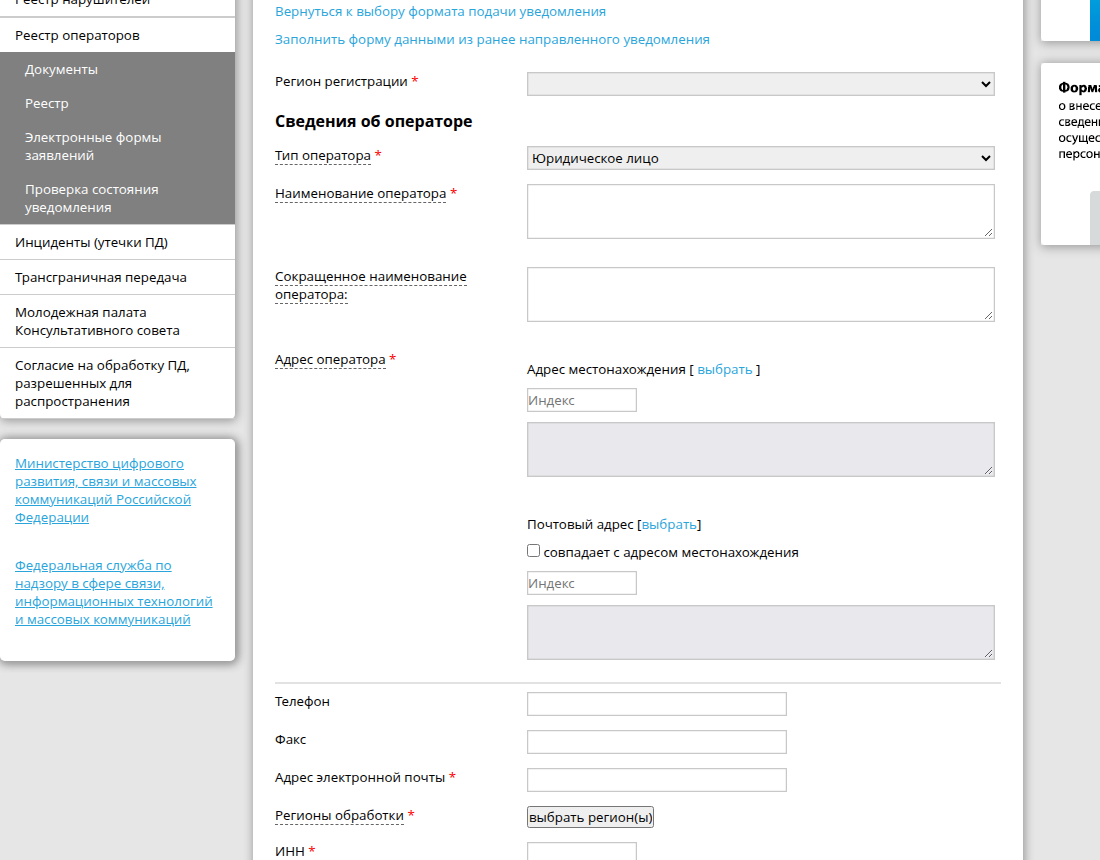
Task: Focus the Наименование оператора text area
Action: tap(760, 212)
